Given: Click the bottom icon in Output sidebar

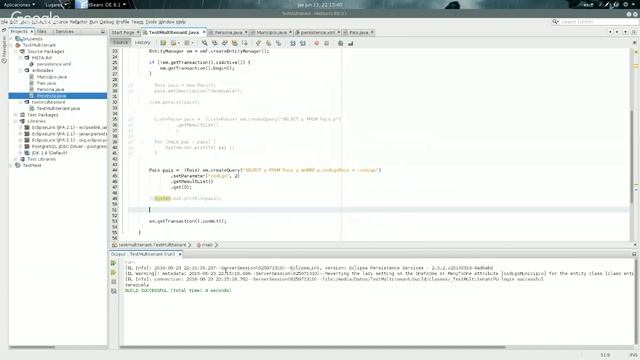Looking at the screenshot, I should point(113,291).
